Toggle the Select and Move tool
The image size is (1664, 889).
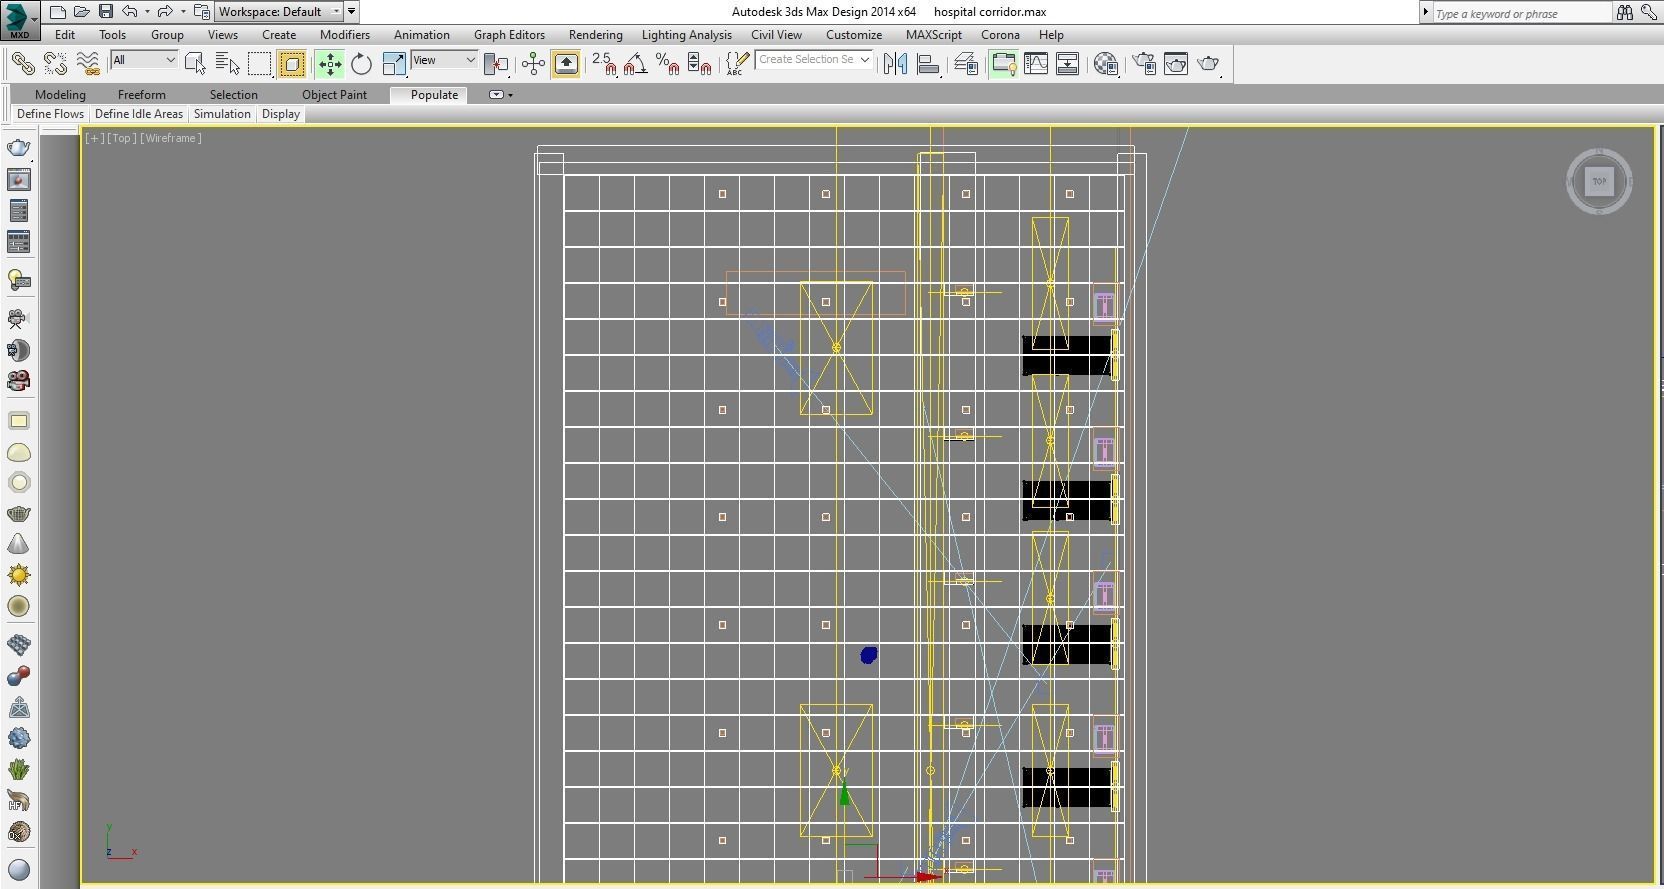click(329, 64)
